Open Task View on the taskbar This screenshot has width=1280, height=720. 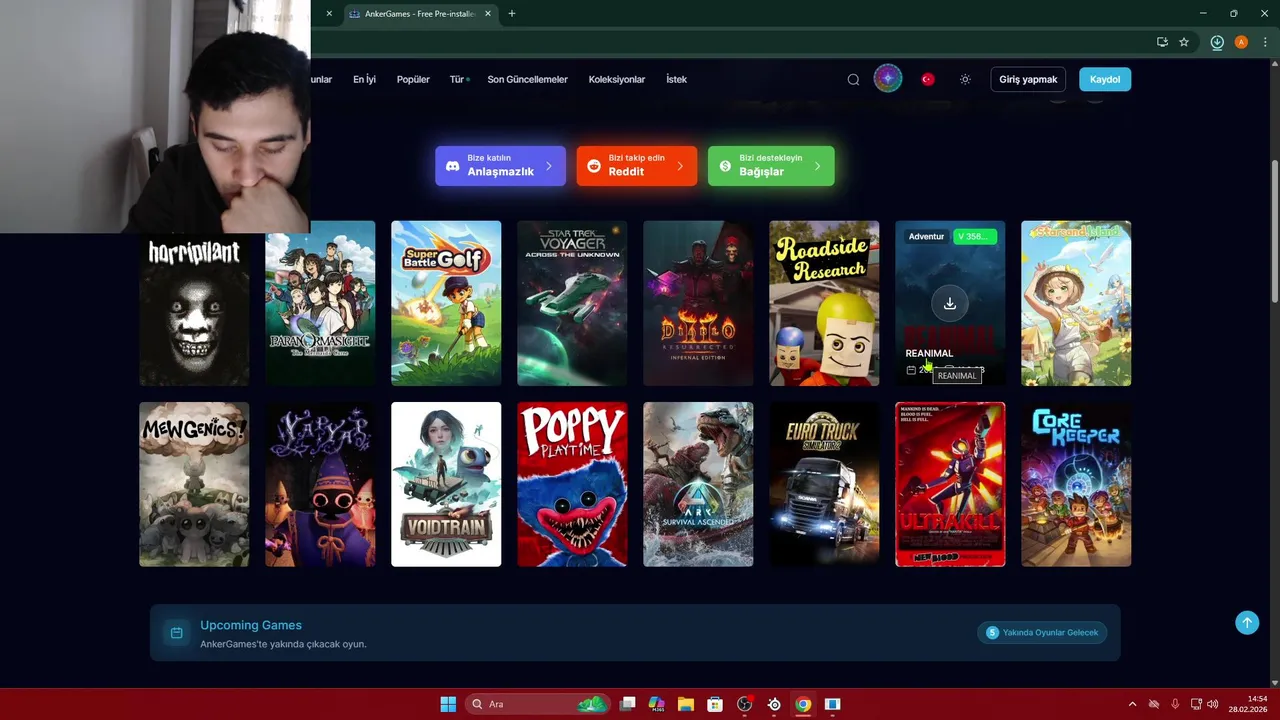tap(627, 704)
